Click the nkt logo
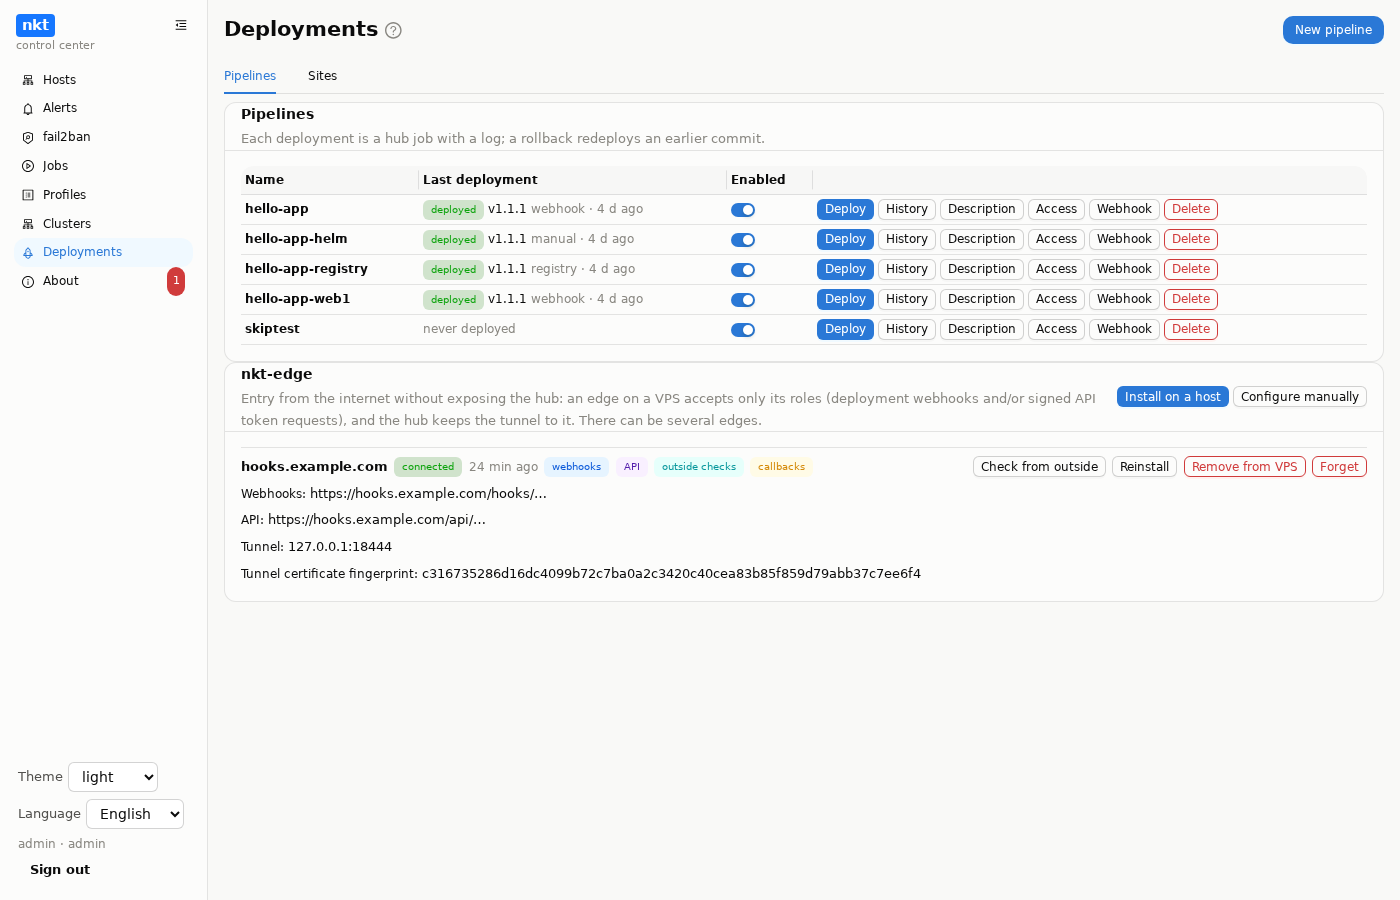Viewport: 1400px width, 900px height. click(x=35, y=25)
